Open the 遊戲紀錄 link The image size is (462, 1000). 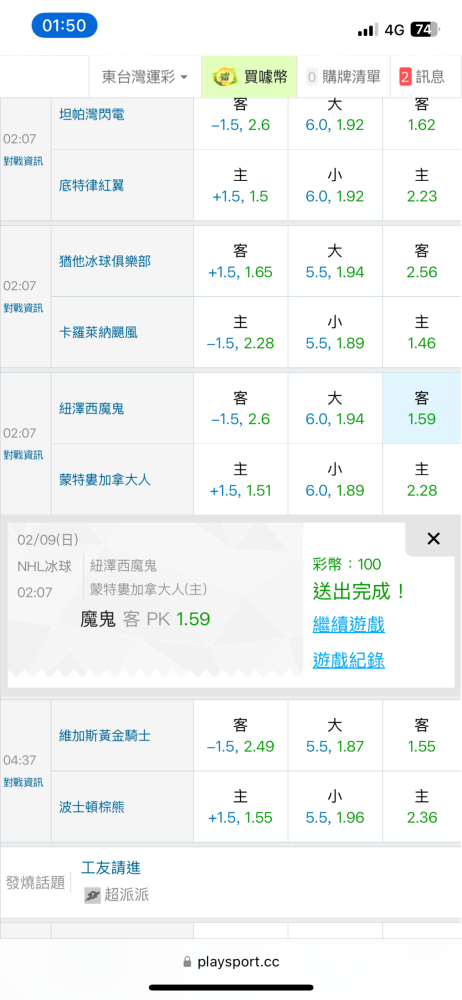348,661
